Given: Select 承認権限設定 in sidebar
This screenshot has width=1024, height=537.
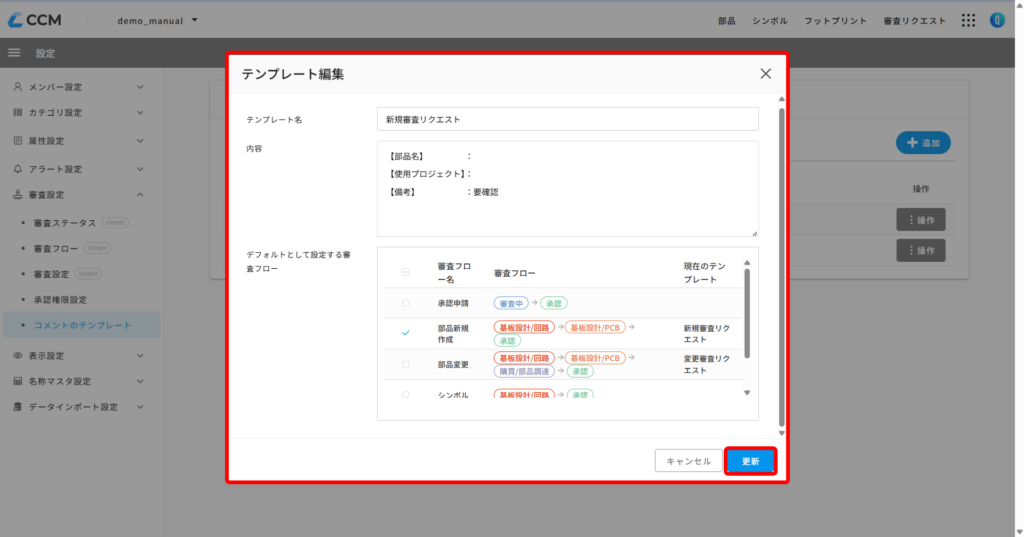Looking at the screenshot, I should [x=60, y=299].
